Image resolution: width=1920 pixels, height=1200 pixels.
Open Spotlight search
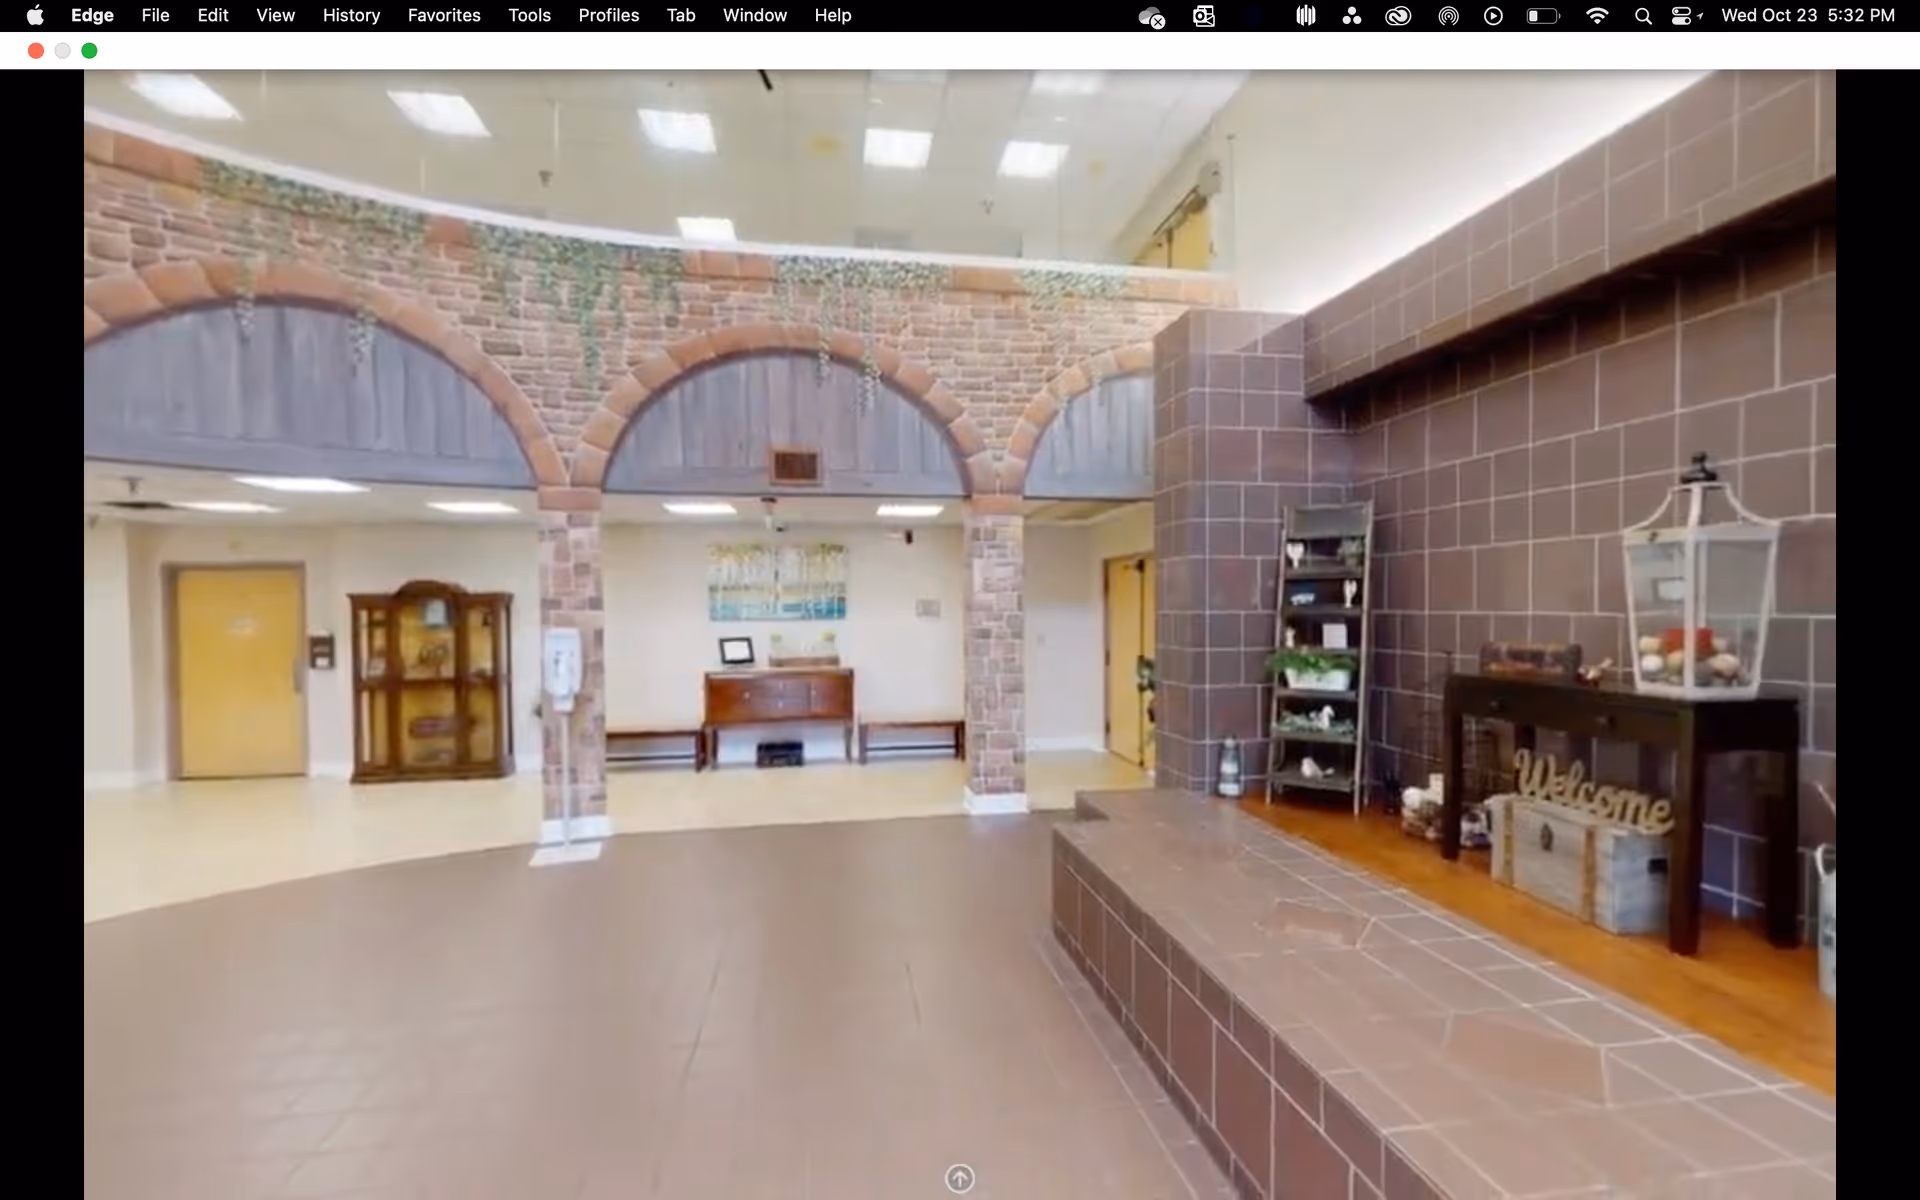pyautogui.click(x=1643, y=16)
